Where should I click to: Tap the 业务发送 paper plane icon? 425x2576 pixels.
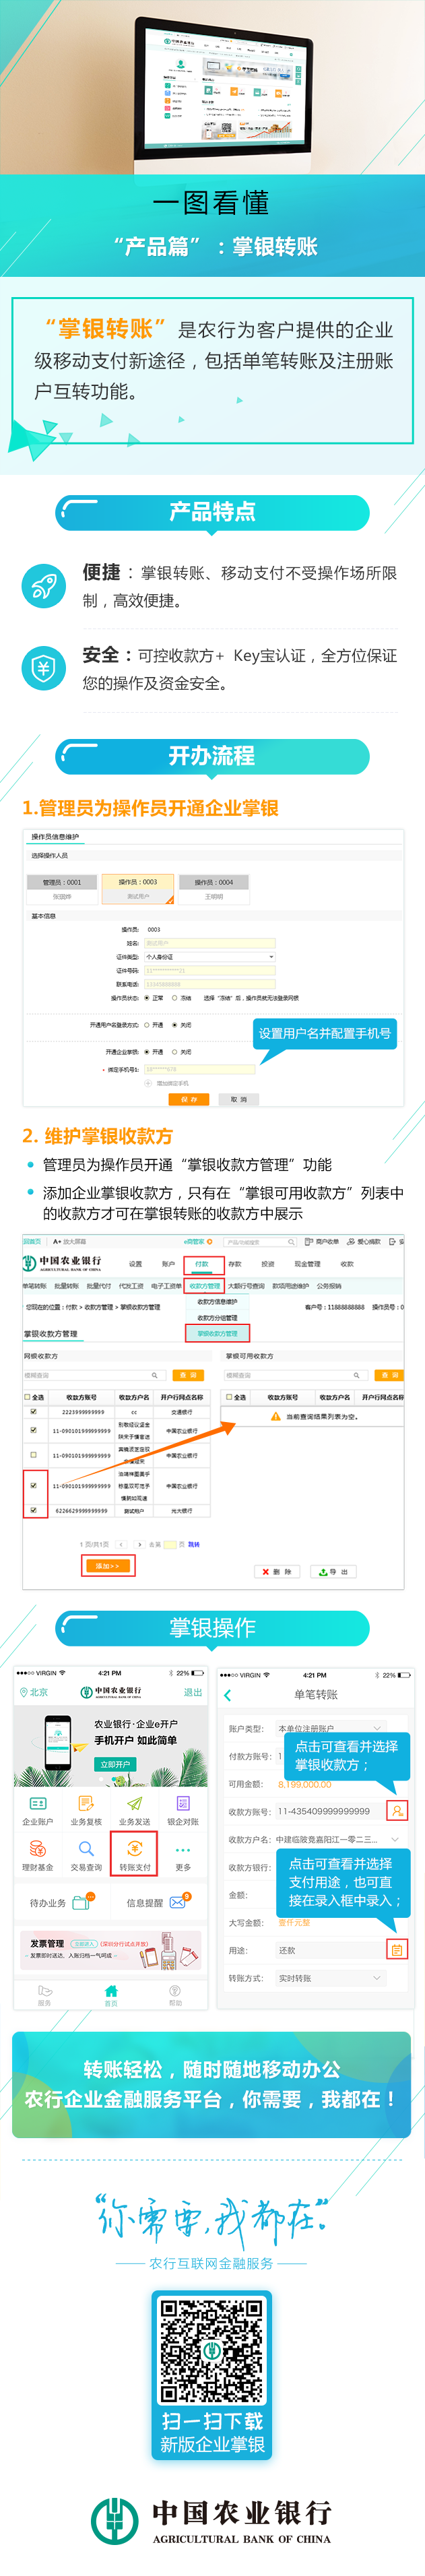pos(135,1803)
